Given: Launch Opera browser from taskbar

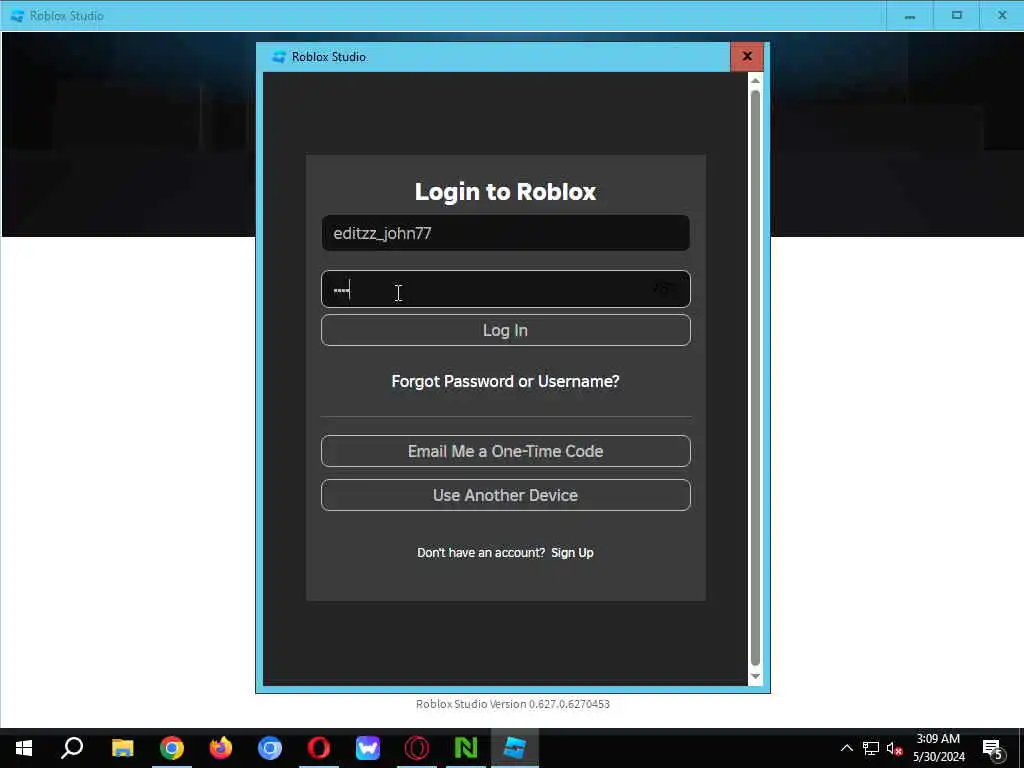Looking at the screenshot, I should [319, 748].
